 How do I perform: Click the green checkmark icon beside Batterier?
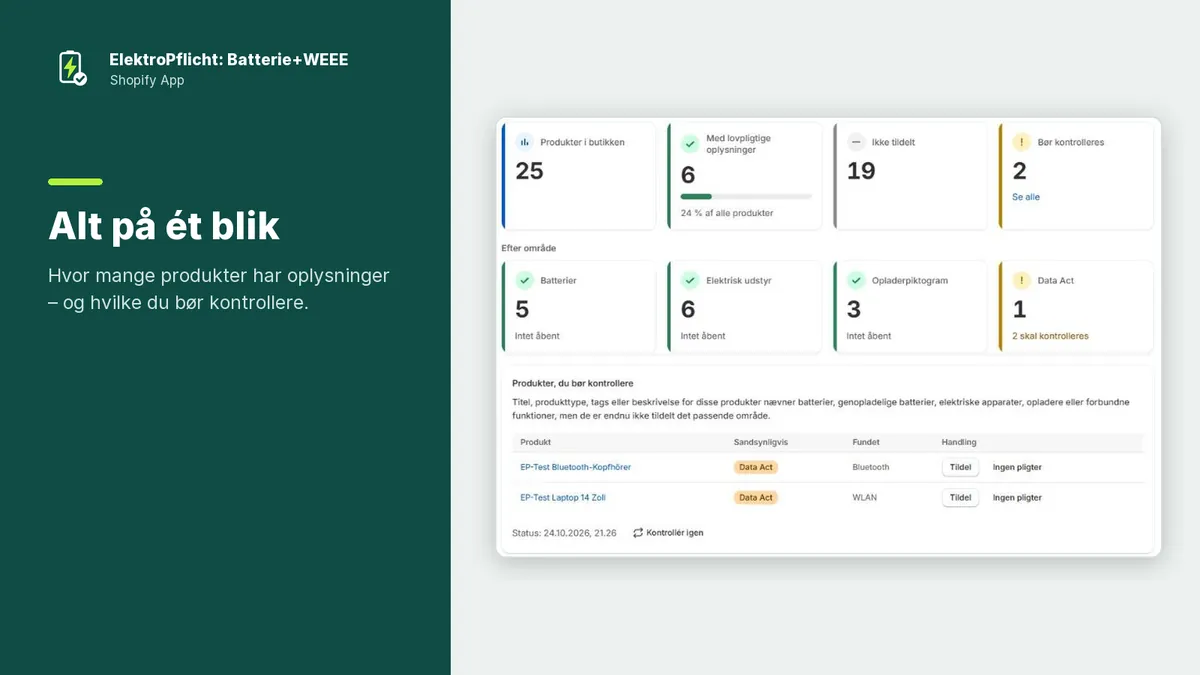pos(525,280)
